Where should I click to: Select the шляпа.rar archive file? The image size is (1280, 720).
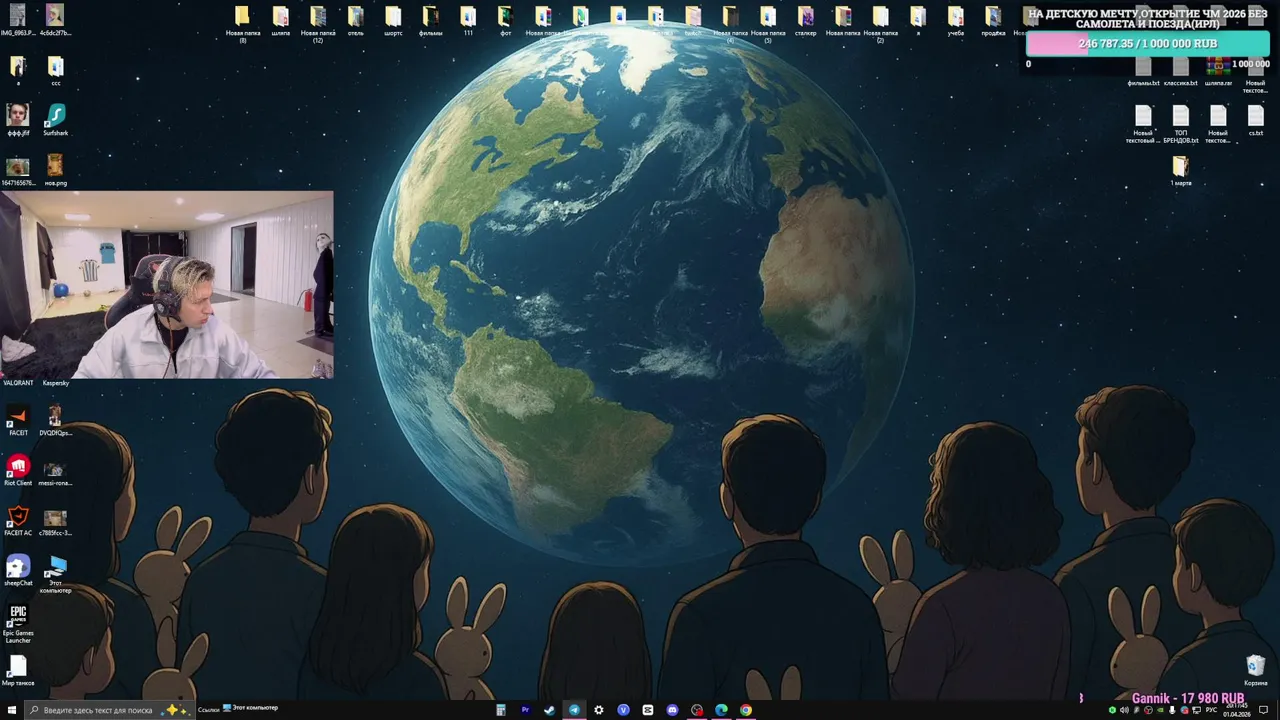pos(1218,71)
